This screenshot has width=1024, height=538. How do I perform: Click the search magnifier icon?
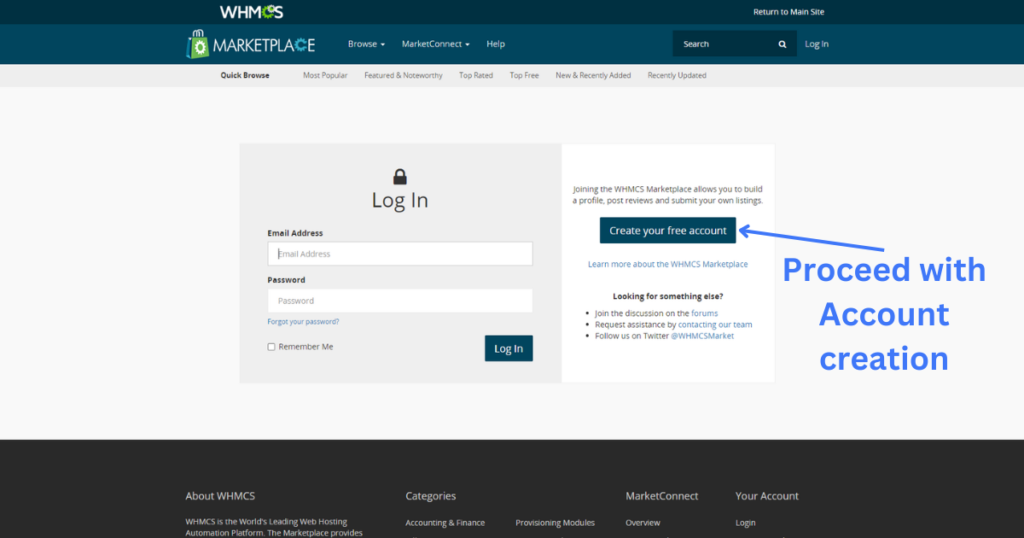[x=782, y=44]
